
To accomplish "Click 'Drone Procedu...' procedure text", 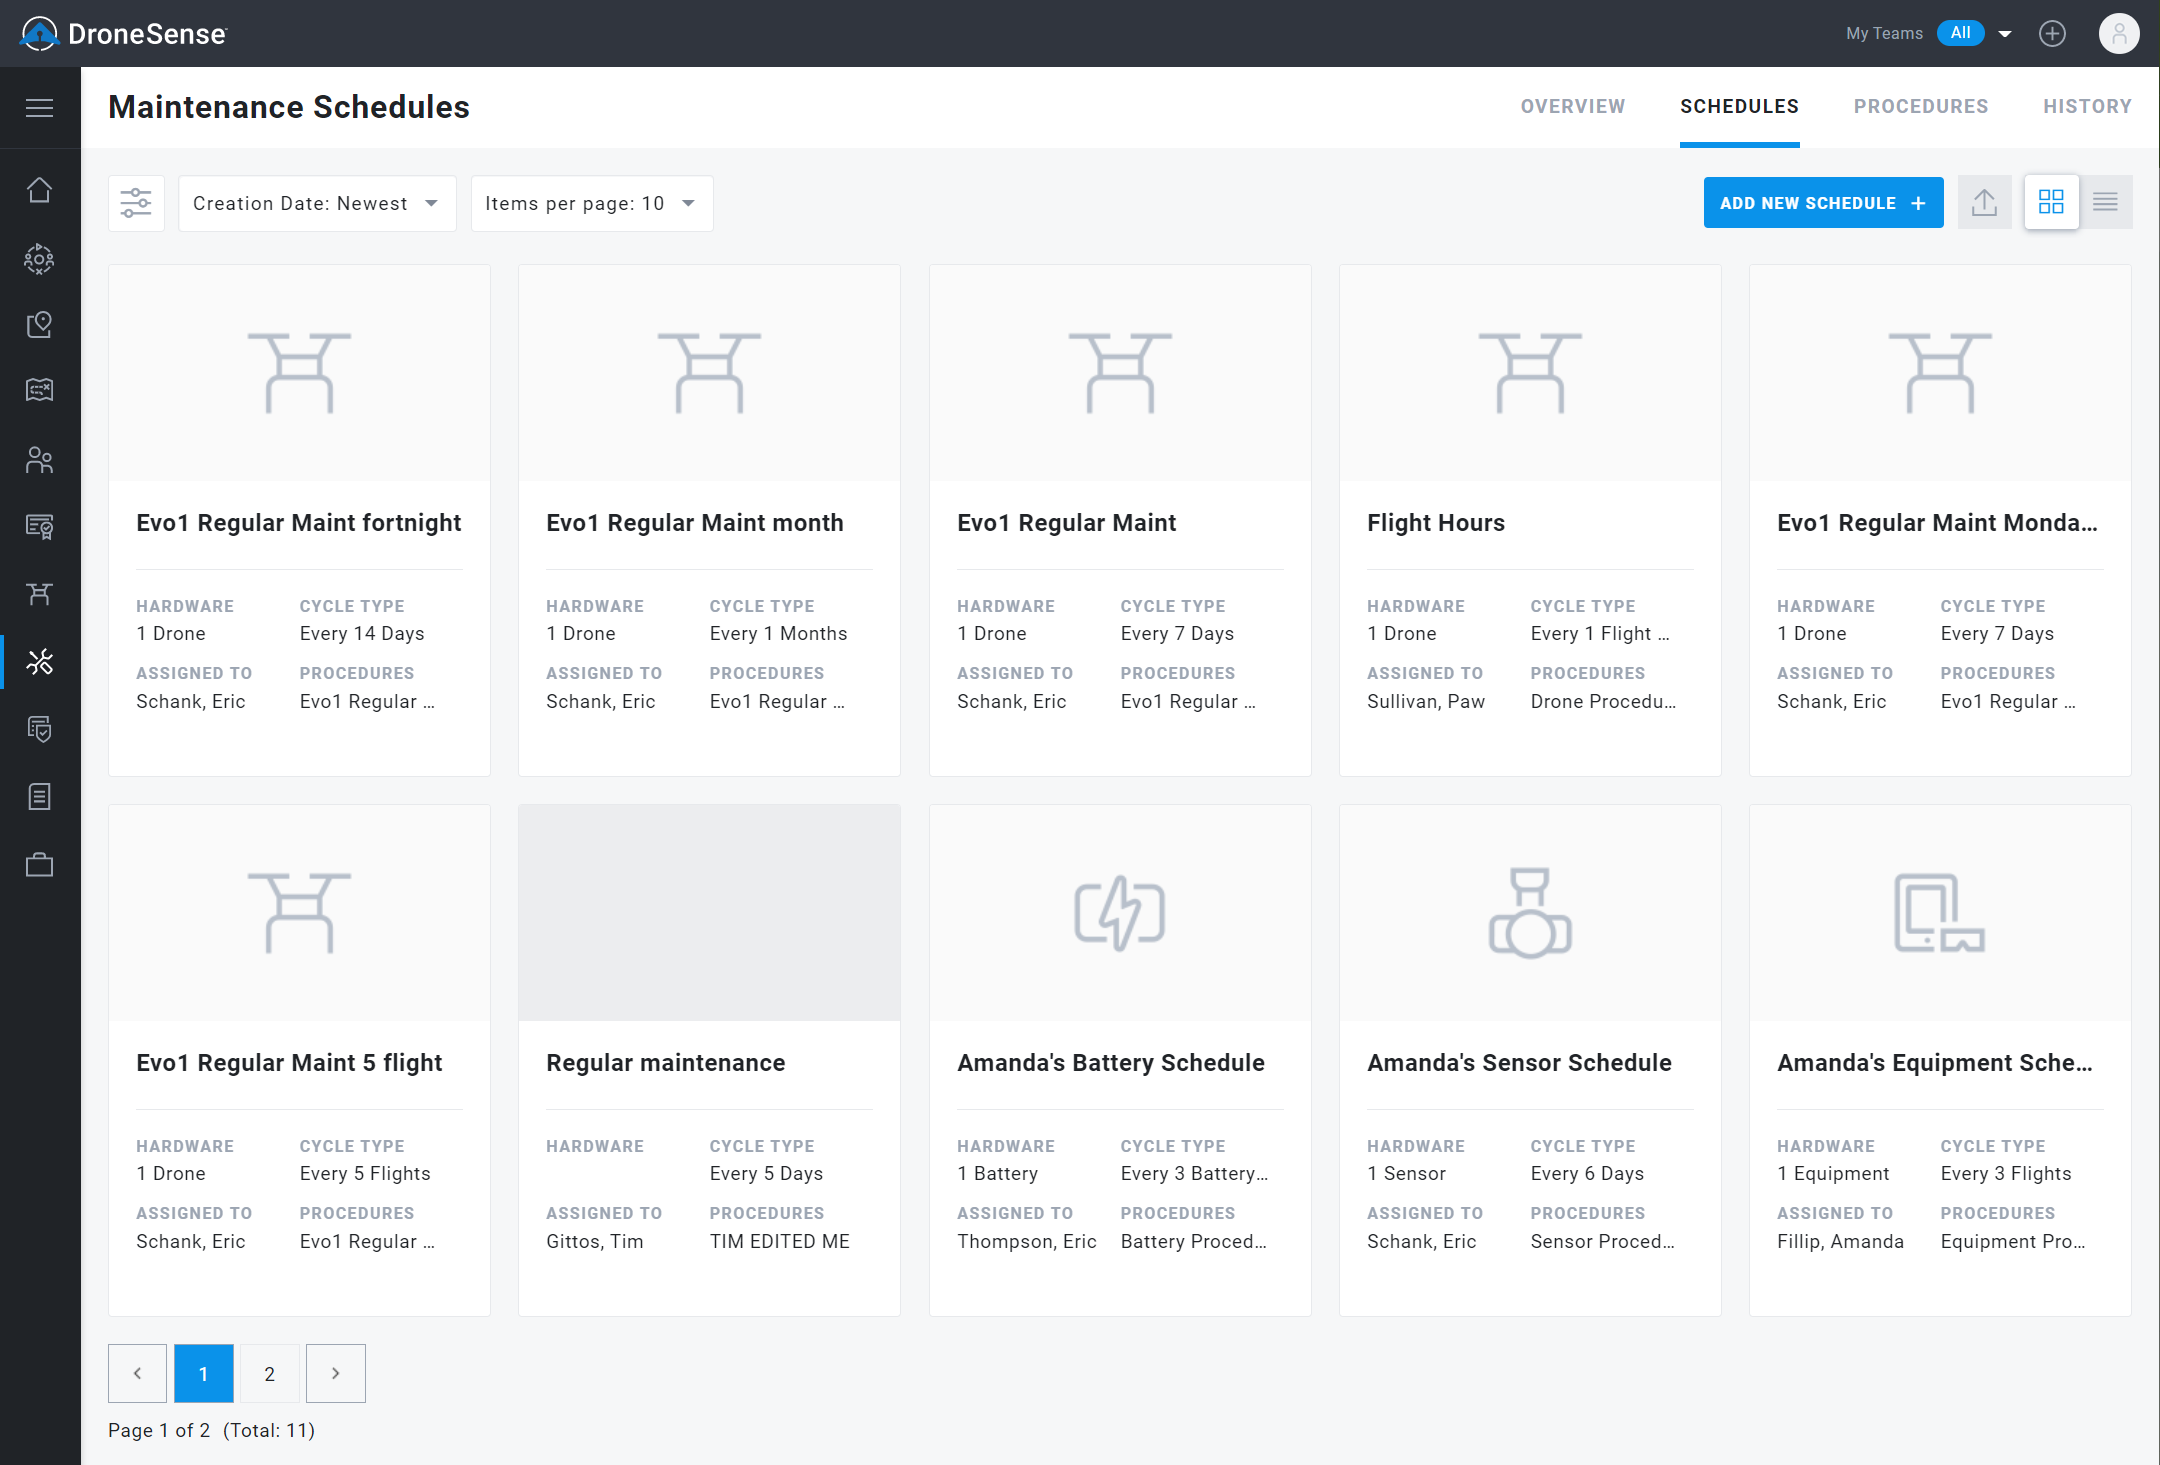I will coord(1603,701).
